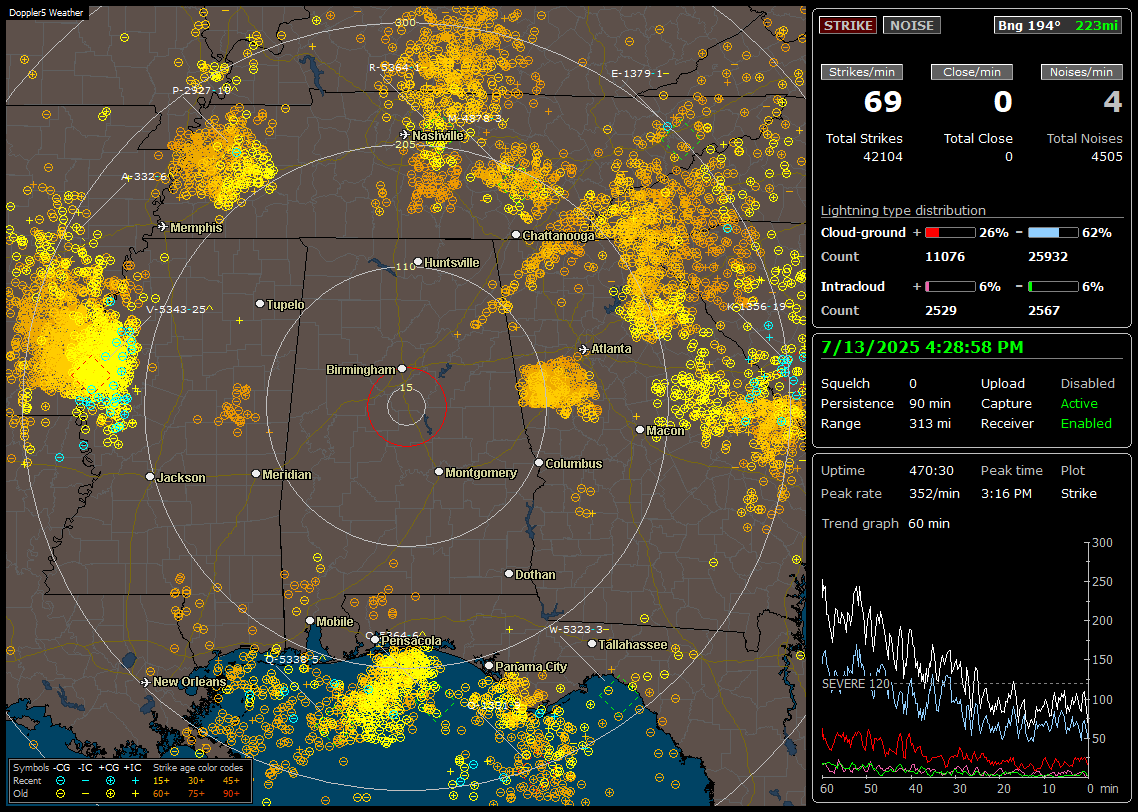Image resolution: width=1138 pixels, height=812 pixels.
Task: Click the Tallahassee city marker dot
Action: pos(592,644)
